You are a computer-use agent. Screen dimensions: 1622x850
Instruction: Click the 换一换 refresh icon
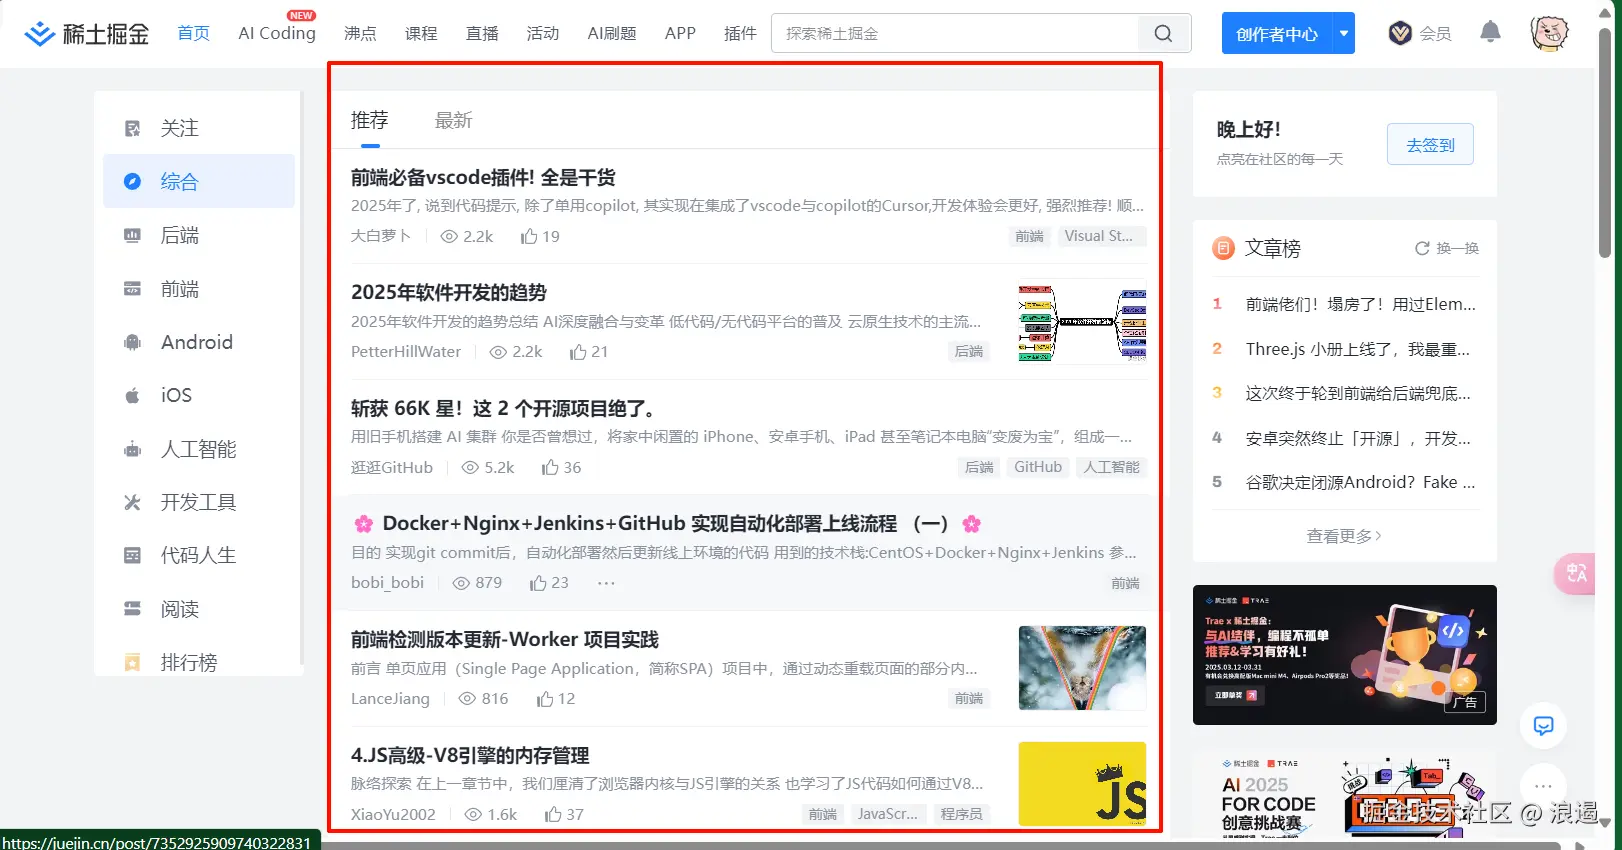pos(1421,248)
